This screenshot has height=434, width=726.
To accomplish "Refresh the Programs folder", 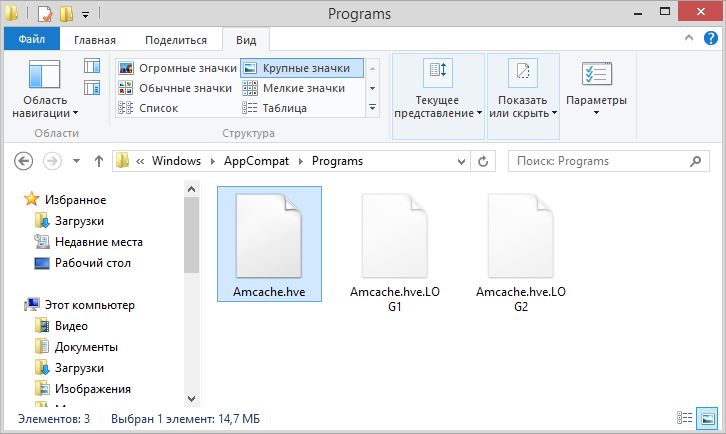I will coord(483,161).
